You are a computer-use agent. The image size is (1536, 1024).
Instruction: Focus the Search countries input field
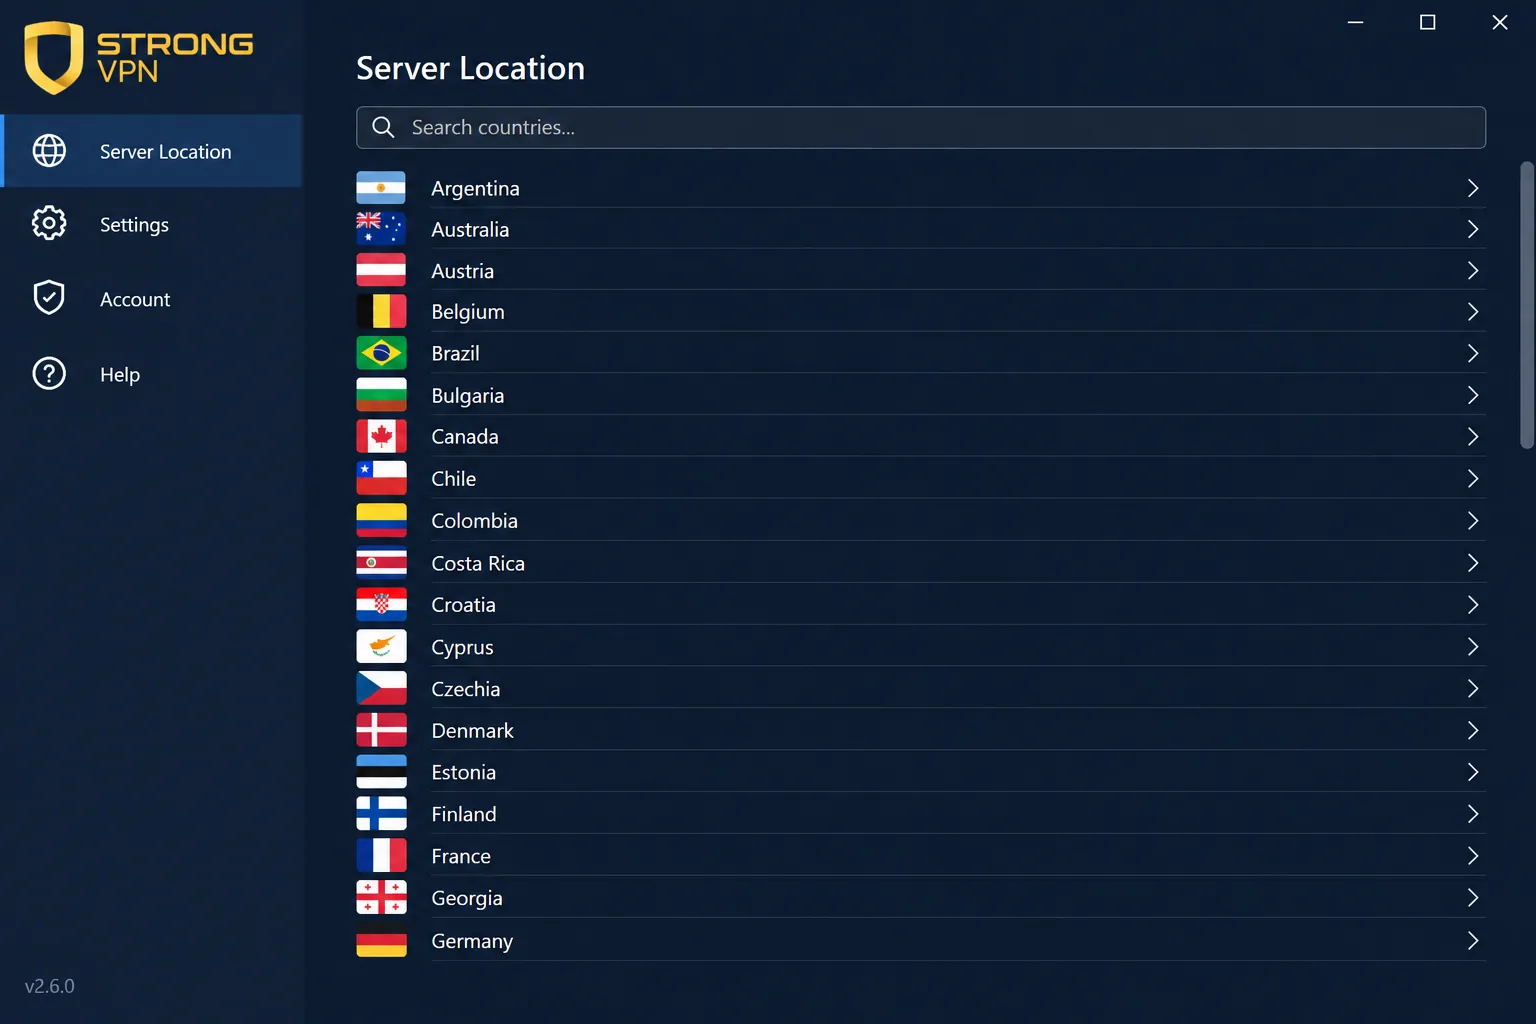point(921,127)
